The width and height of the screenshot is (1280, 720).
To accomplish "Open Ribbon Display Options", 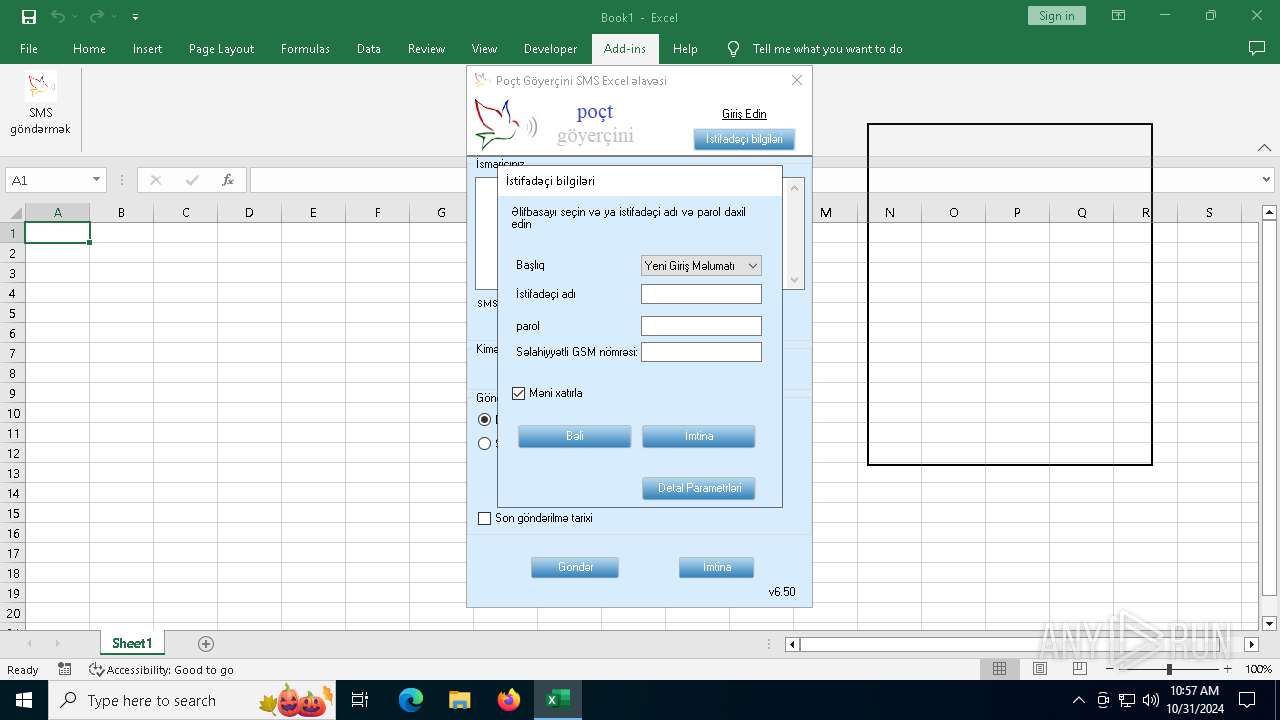I will click(x=1118, y=16).
